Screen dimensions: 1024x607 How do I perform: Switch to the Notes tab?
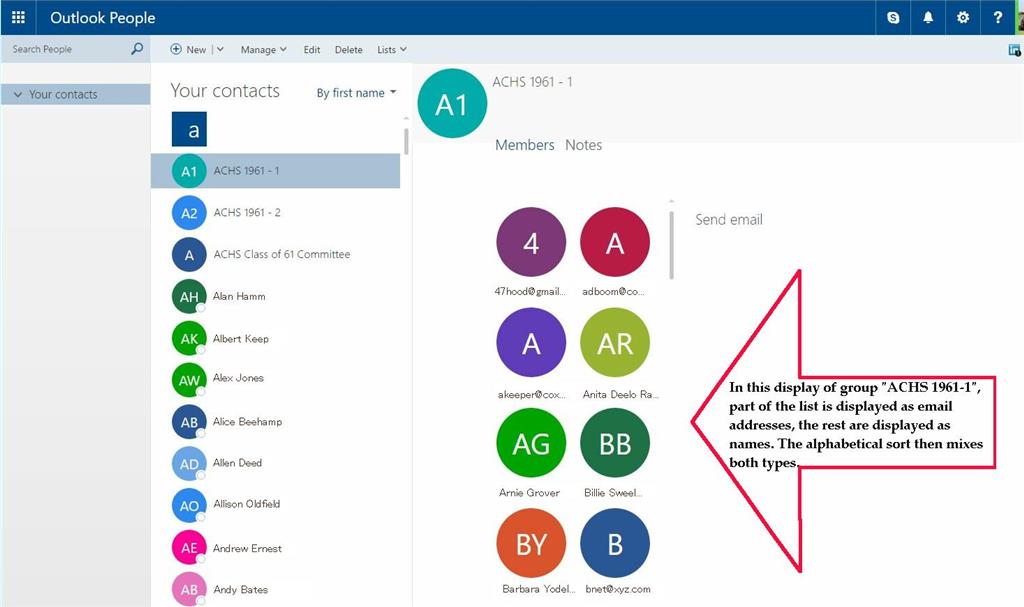583,145
